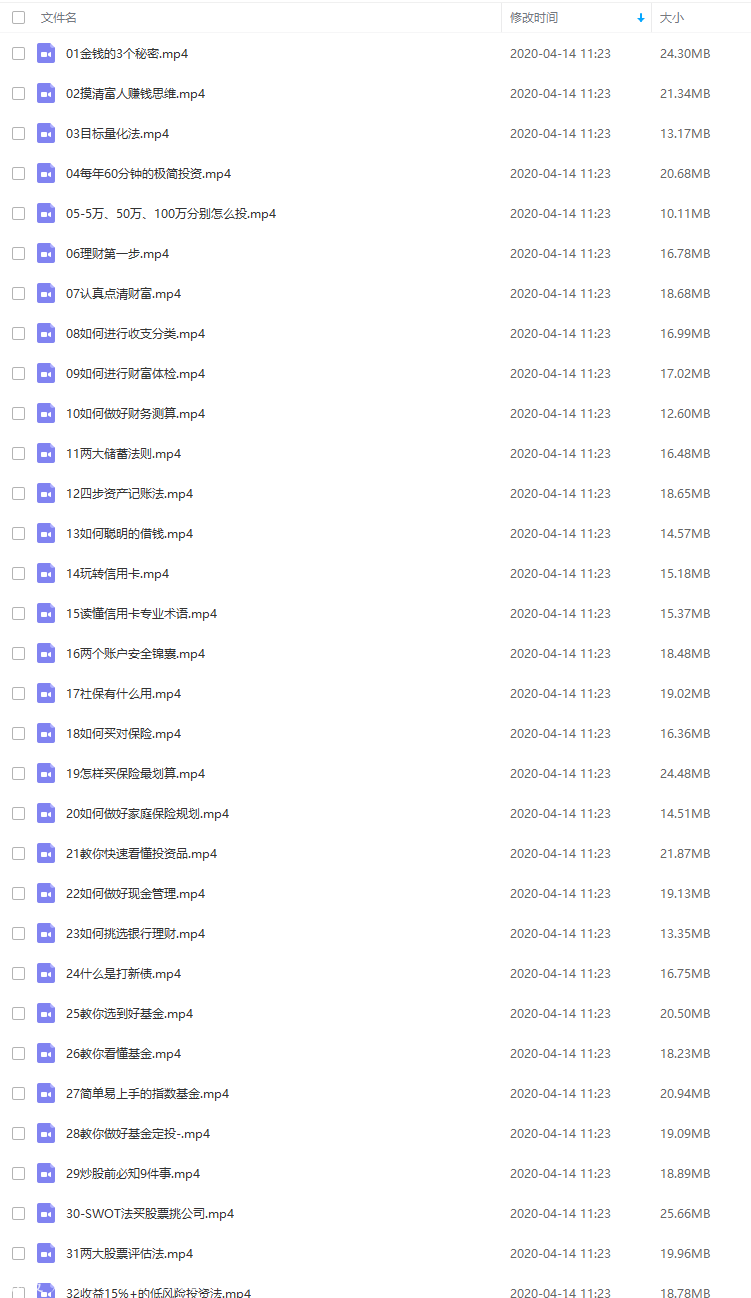The height and width of the screenshot is (1298, 751).
Task: Sort files by 修改时间 header label
Action: click(534, 18)
